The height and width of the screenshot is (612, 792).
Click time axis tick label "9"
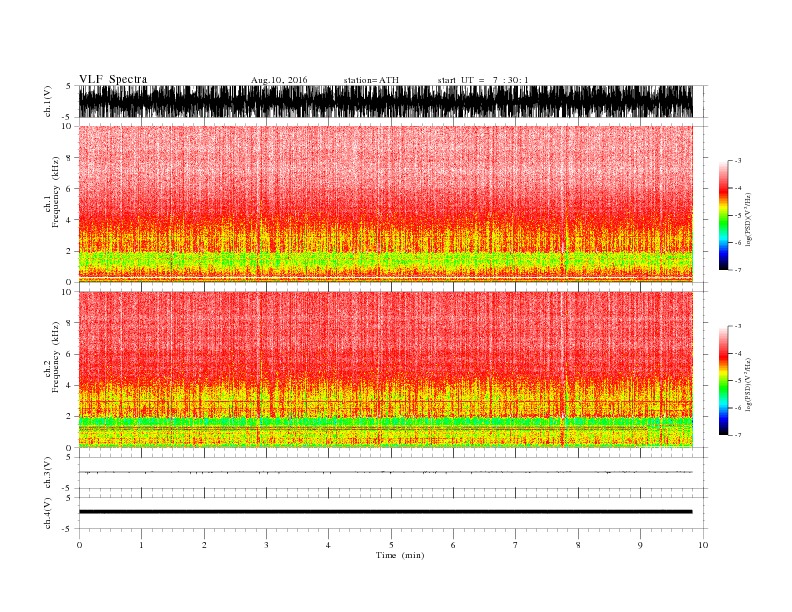640,545
